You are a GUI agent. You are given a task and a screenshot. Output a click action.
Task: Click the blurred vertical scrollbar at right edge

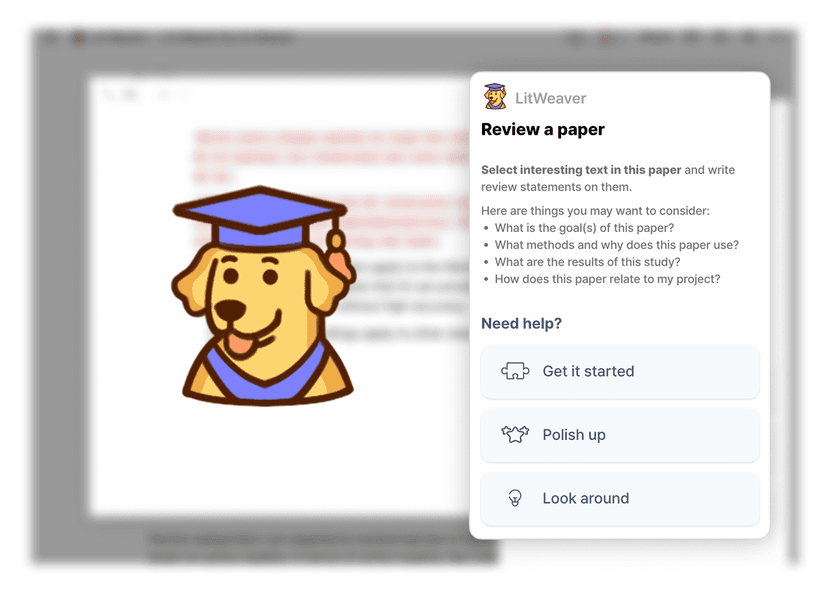click(792, 327)
